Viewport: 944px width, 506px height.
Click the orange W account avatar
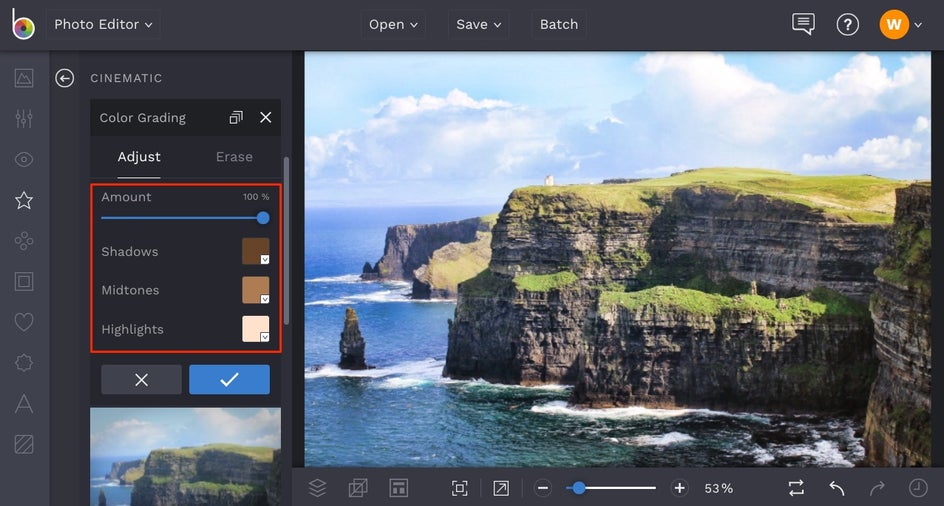point(894,25)
